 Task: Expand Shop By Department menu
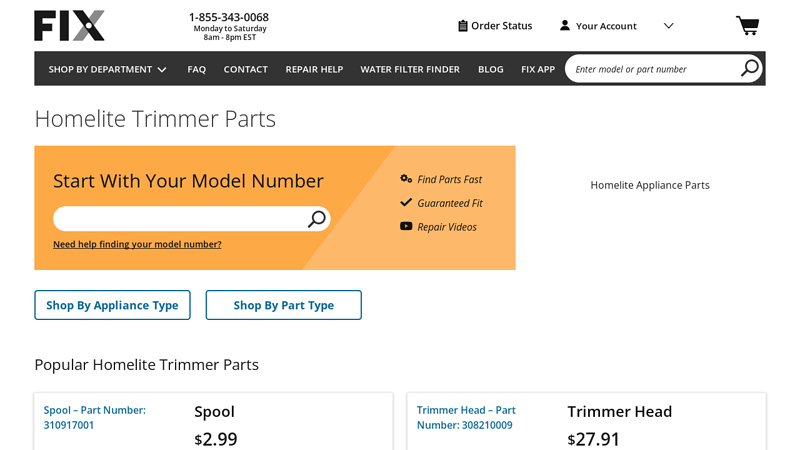click(108, 69)
